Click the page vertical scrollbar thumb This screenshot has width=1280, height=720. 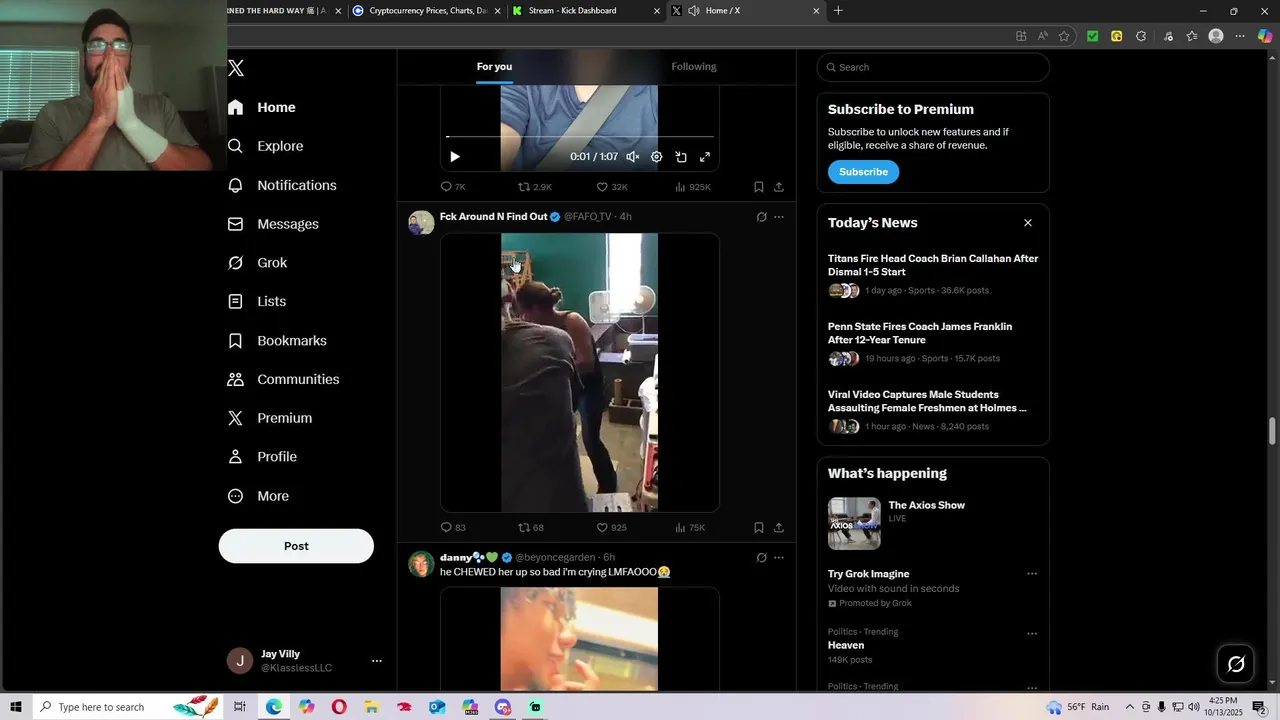click(1272, 431)
